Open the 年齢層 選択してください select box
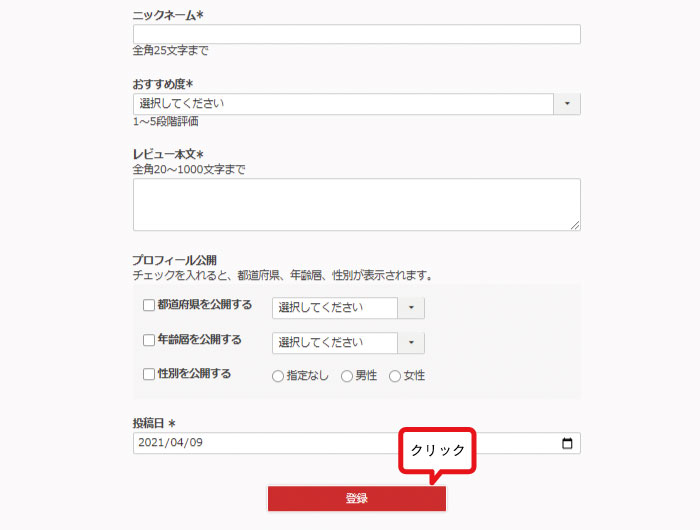This screenshot has height=530, width=700. (335, 343)
